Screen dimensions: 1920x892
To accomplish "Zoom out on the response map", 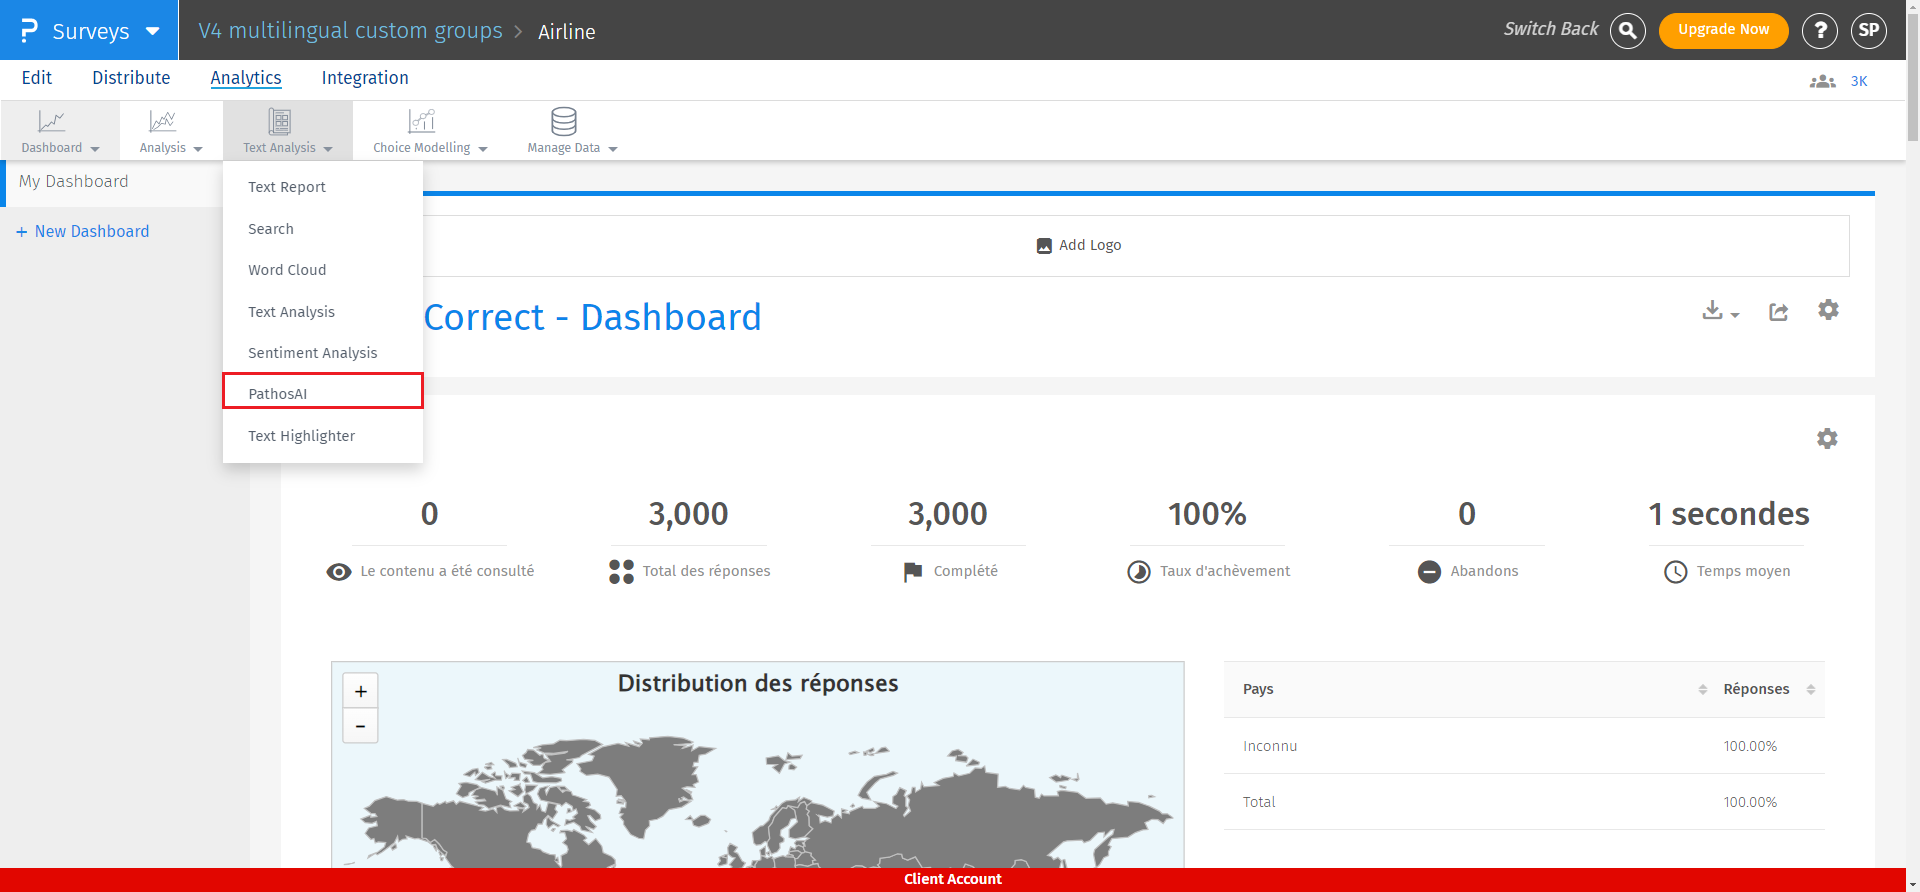I will click(x=361, y=726).
